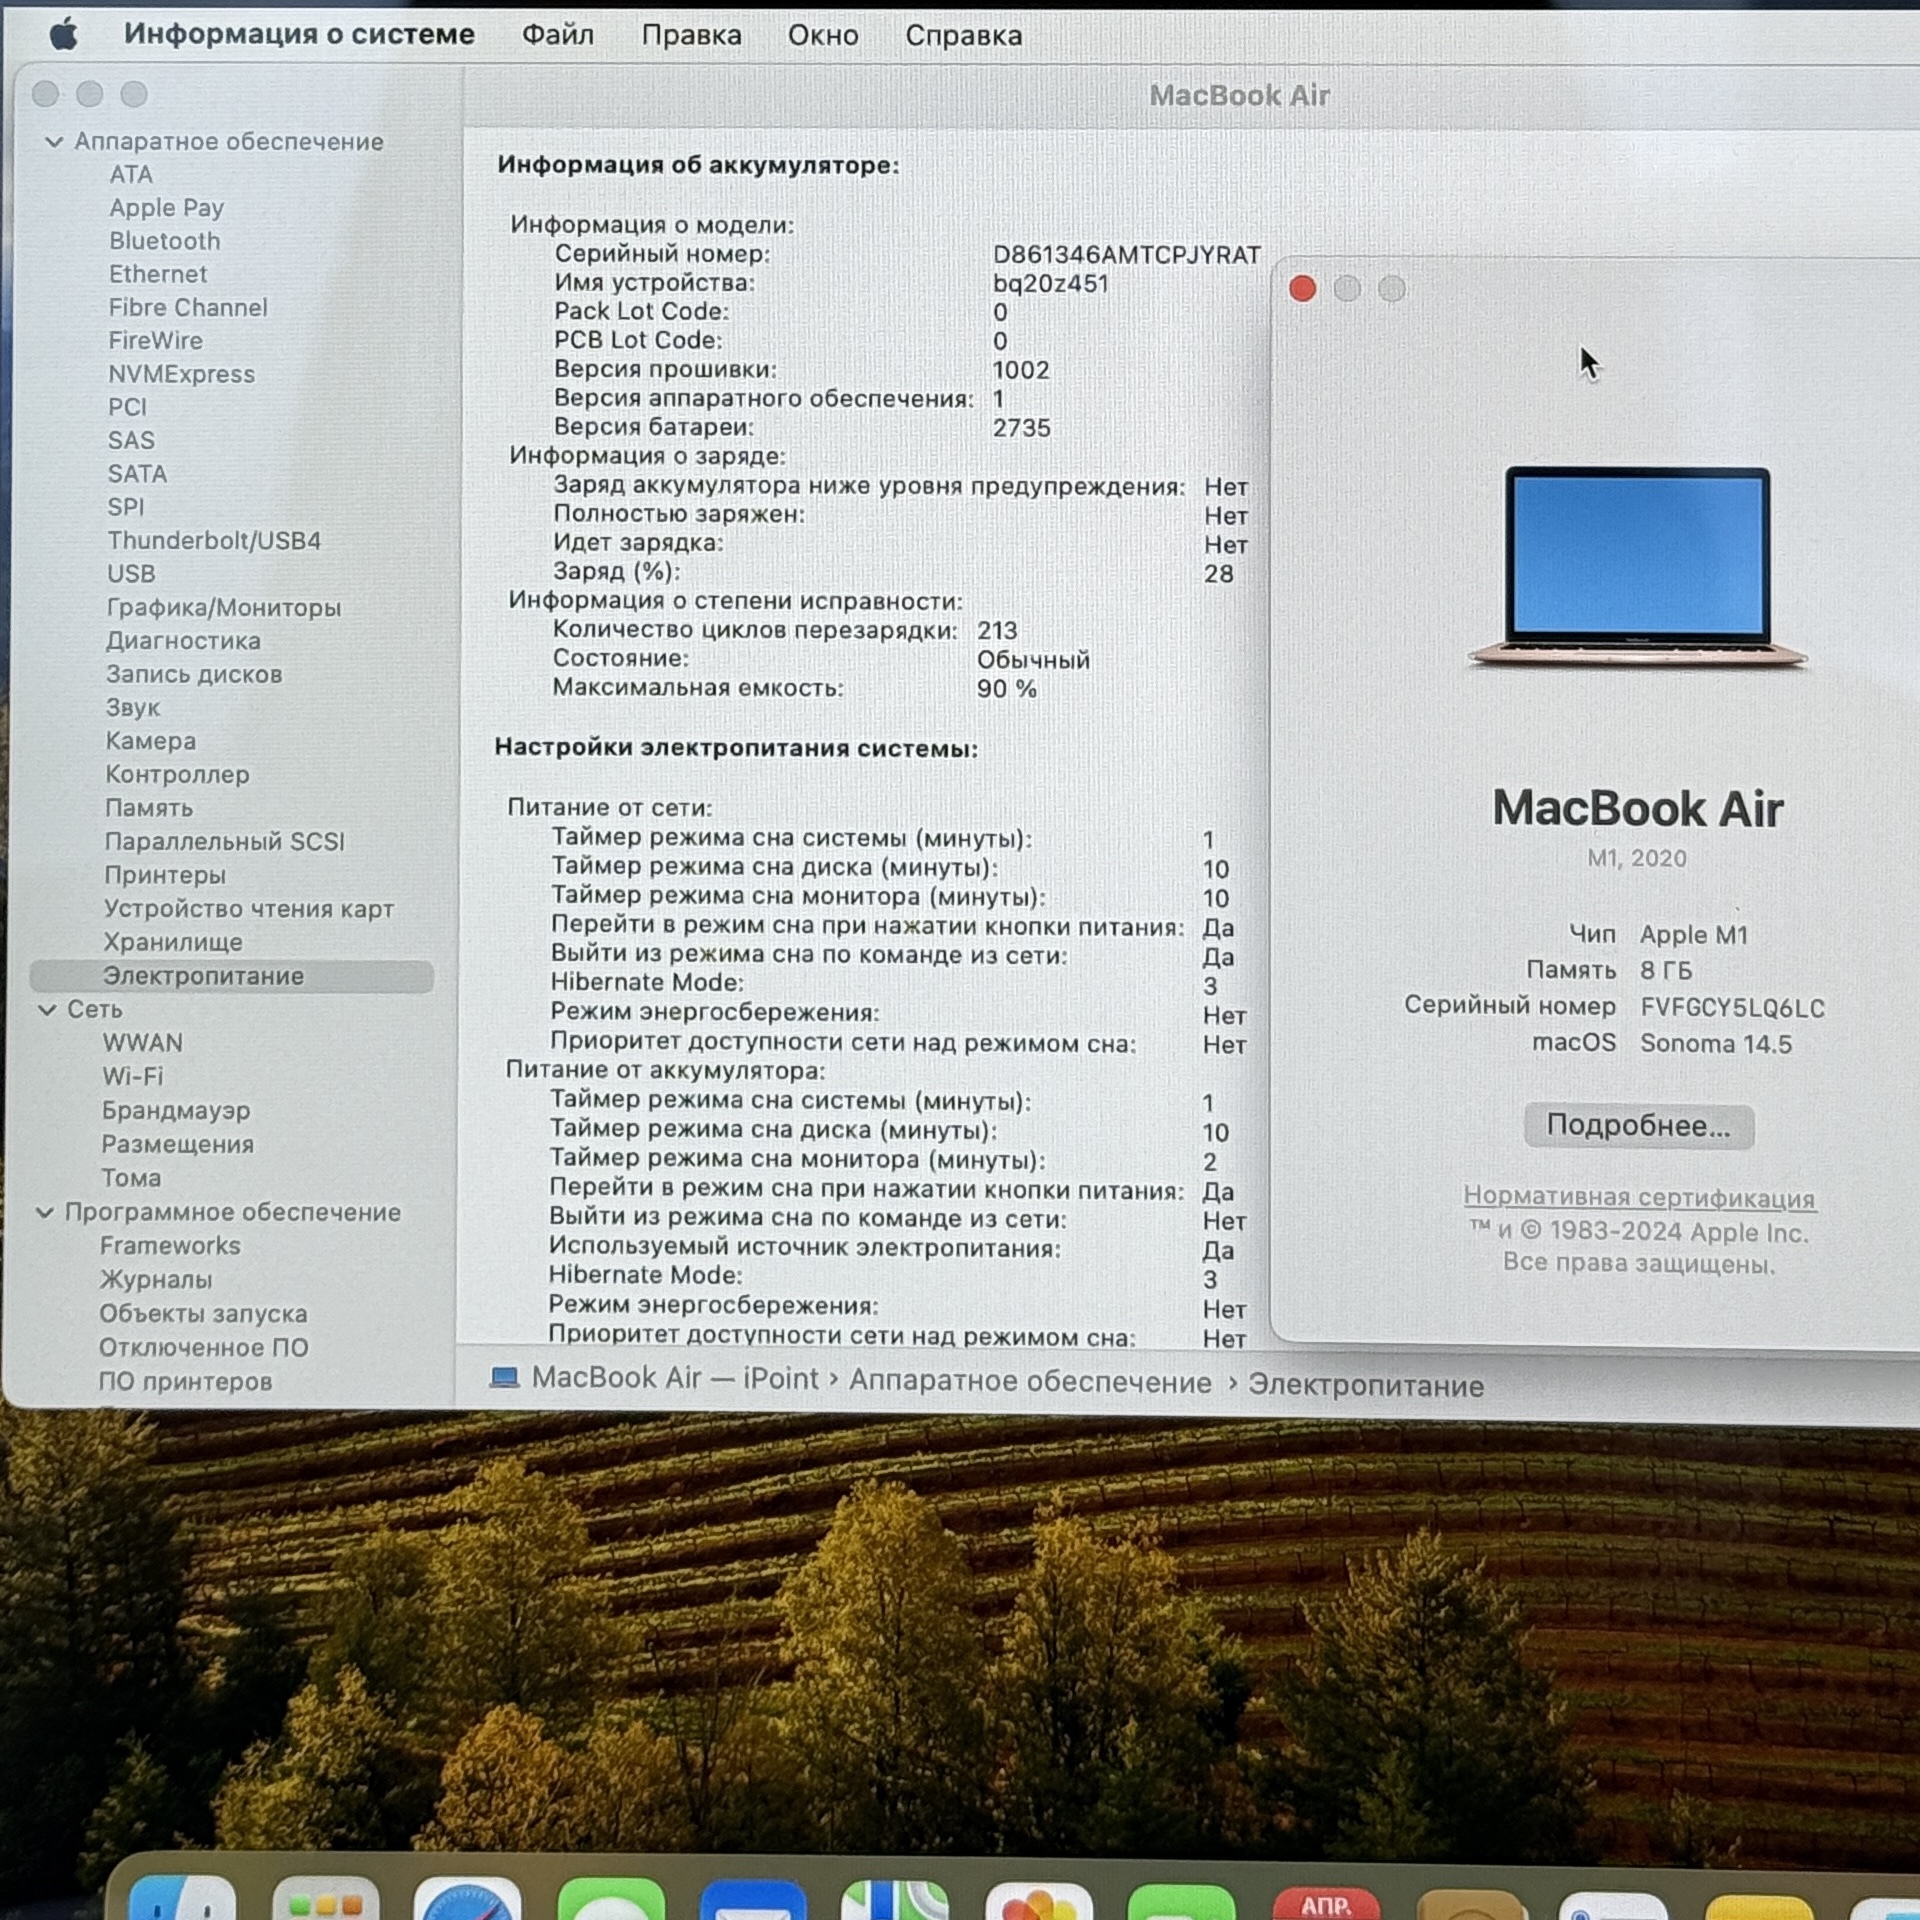This screenshot has height=1920, width=1920.
Task: Select Камера in the sidebar
Action: point(150,741)
